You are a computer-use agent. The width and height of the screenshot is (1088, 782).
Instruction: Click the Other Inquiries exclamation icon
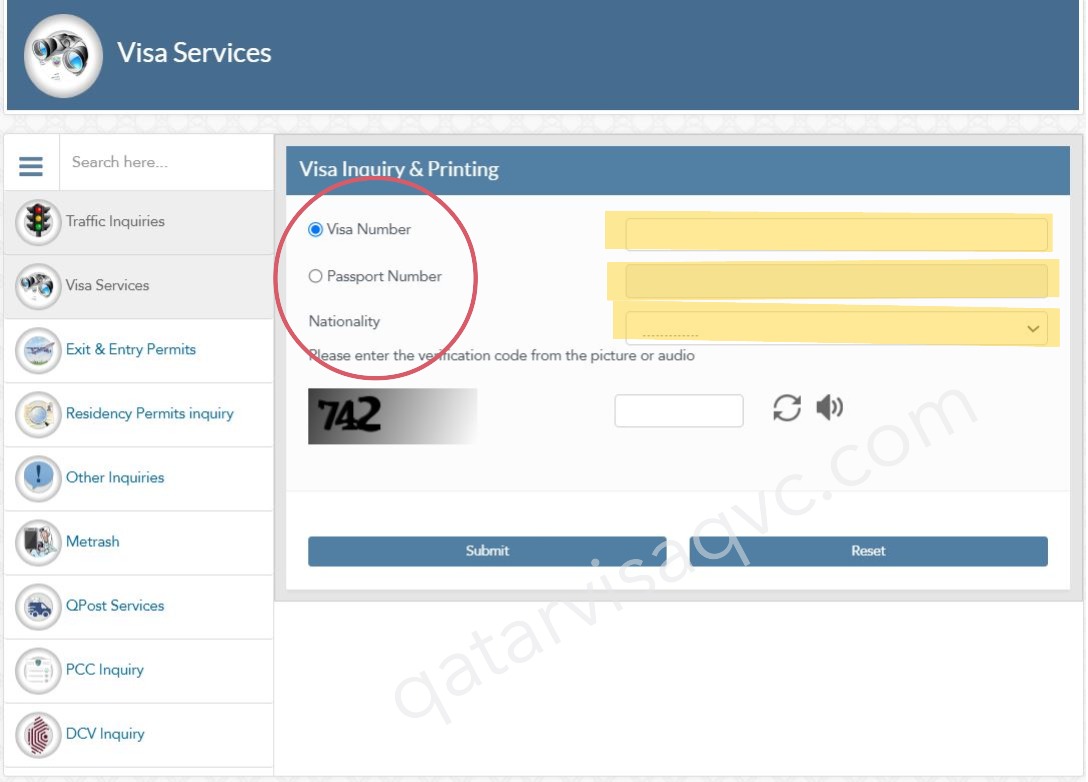point(38,478)
